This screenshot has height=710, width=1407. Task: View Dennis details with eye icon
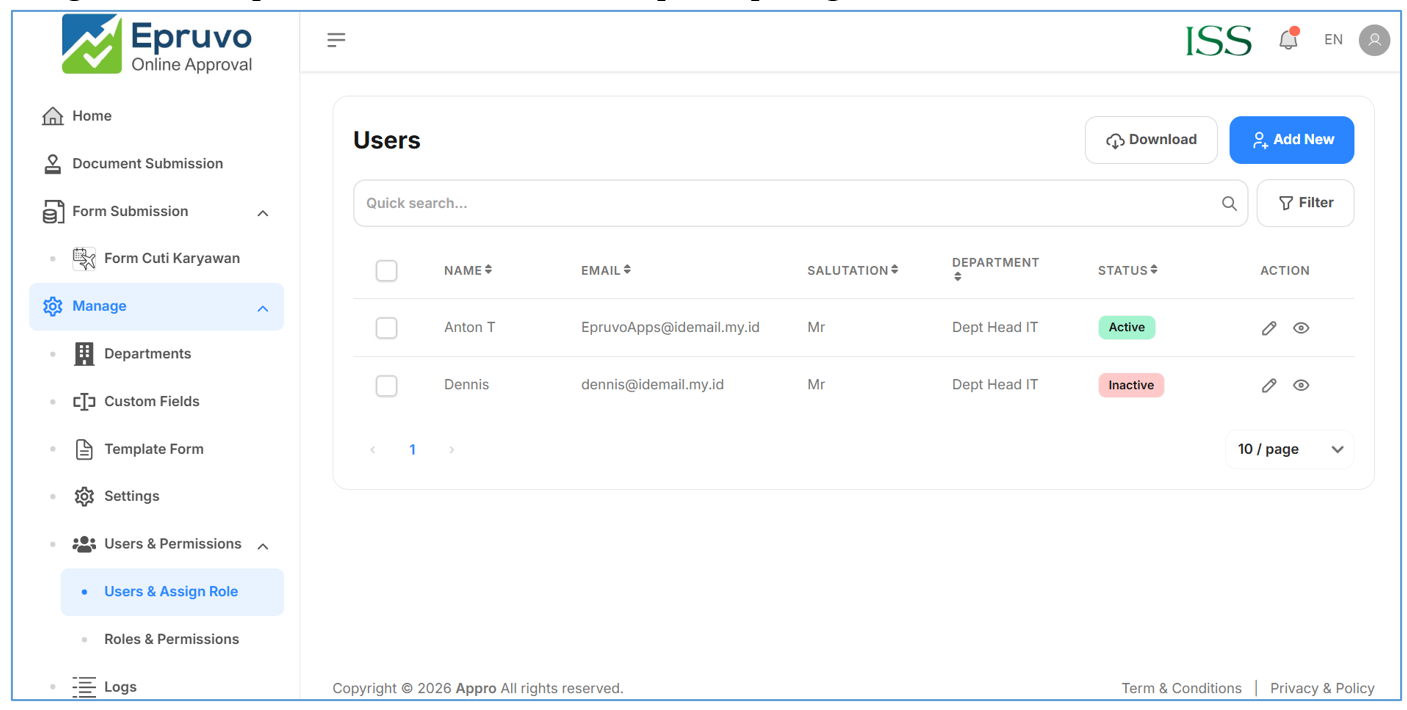pos(1301,385)
